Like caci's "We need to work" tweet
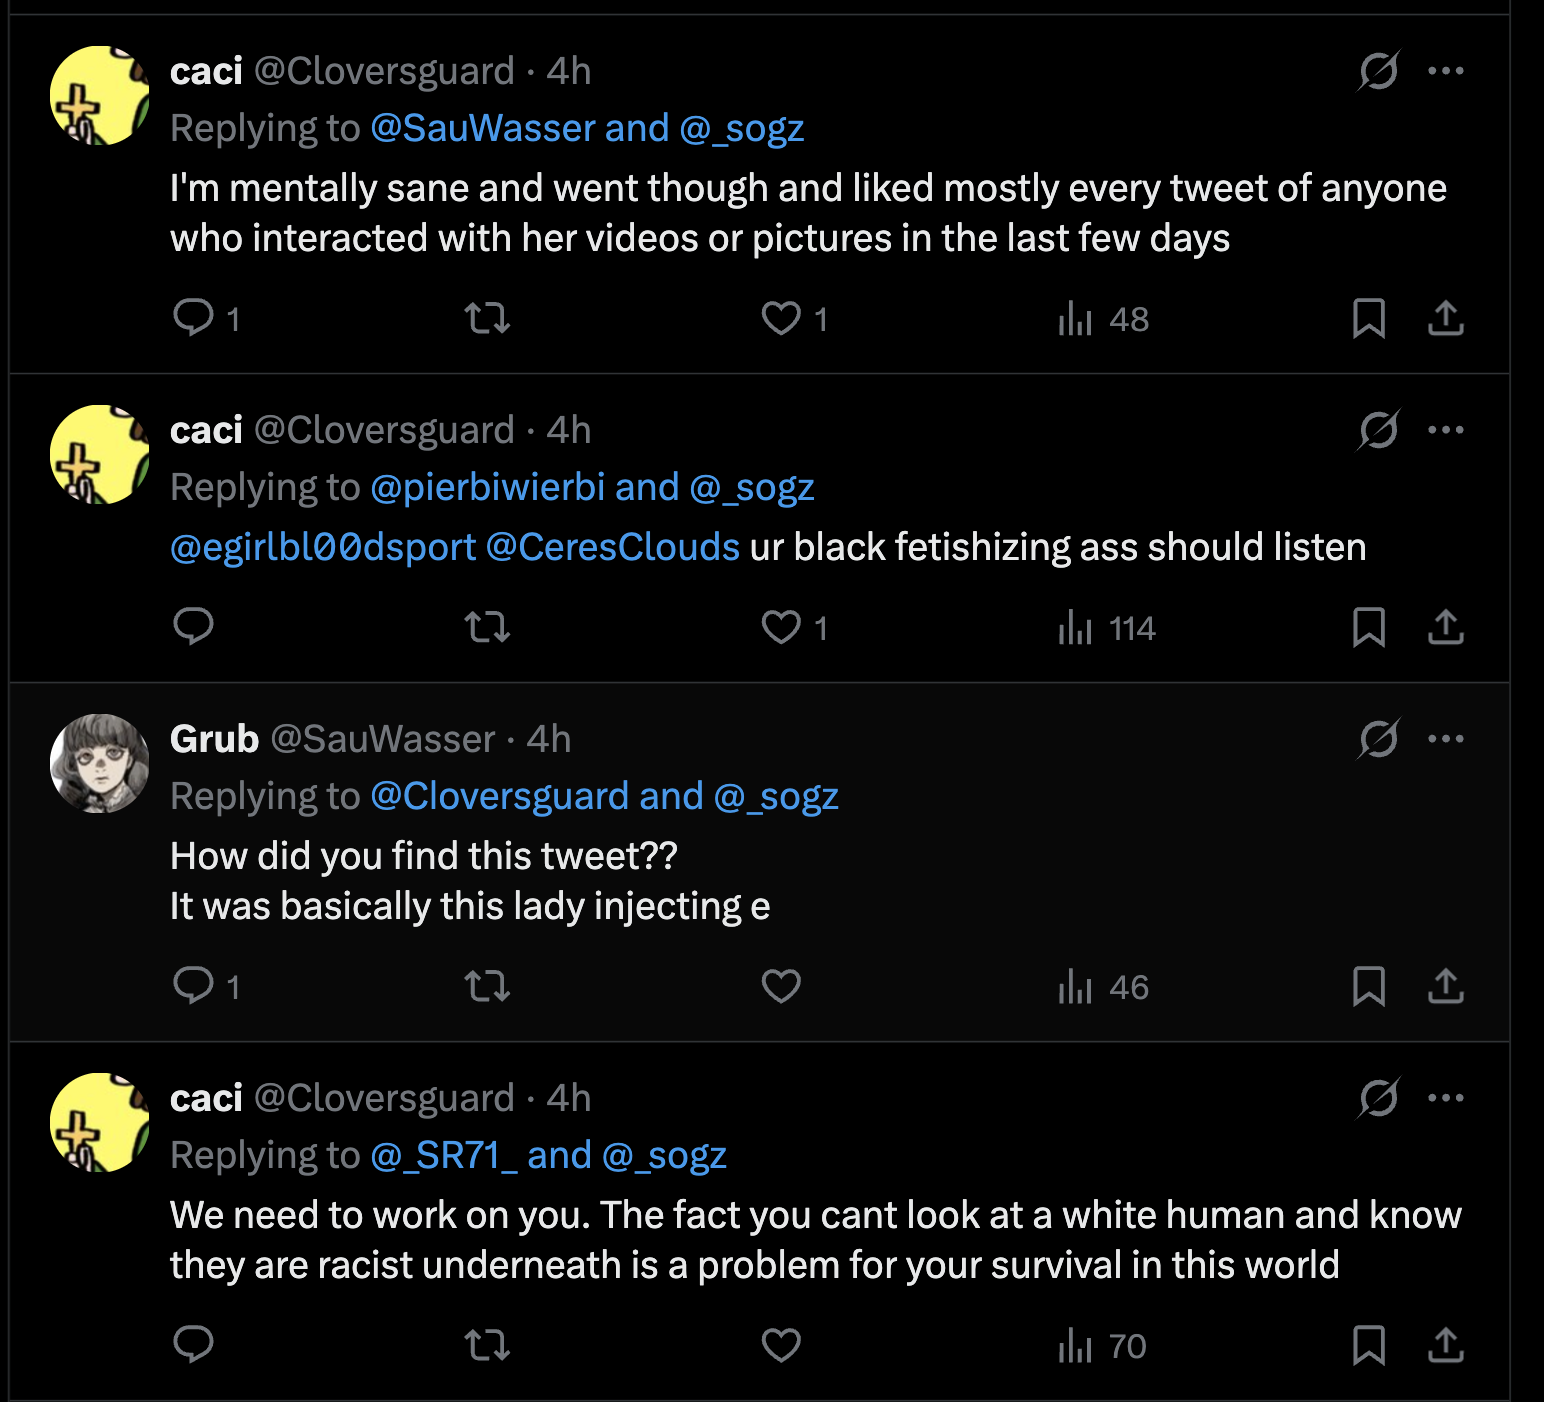Image resolution: width=1544 pixels, height=1402 pixels. click(781, 1345)
